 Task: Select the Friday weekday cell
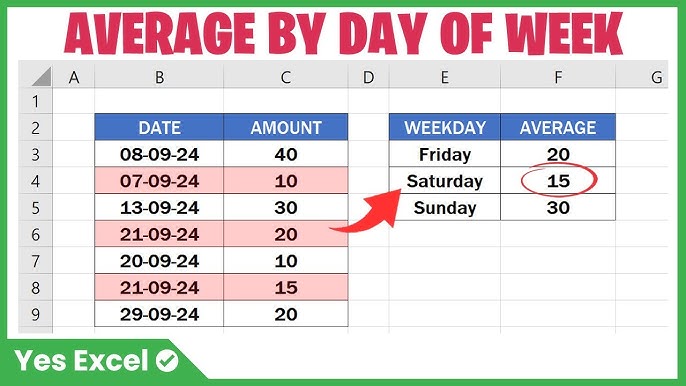tap(445, 154)
